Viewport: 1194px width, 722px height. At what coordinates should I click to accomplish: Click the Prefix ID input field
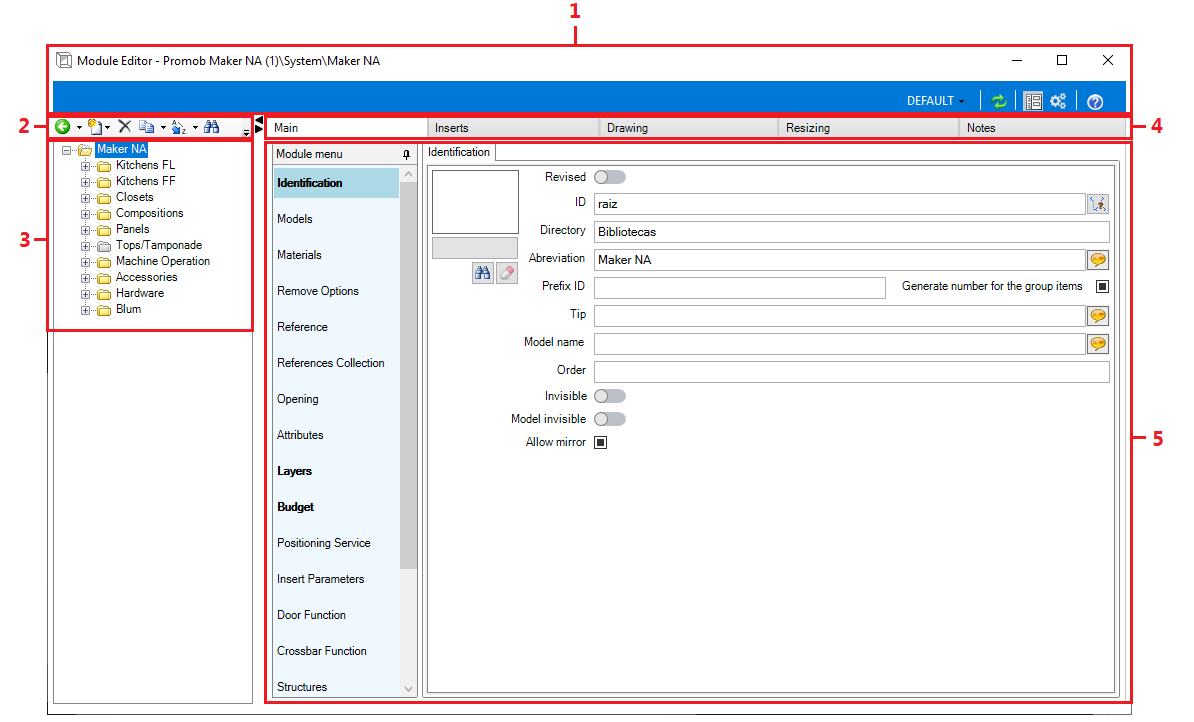(x=739, y=287)
